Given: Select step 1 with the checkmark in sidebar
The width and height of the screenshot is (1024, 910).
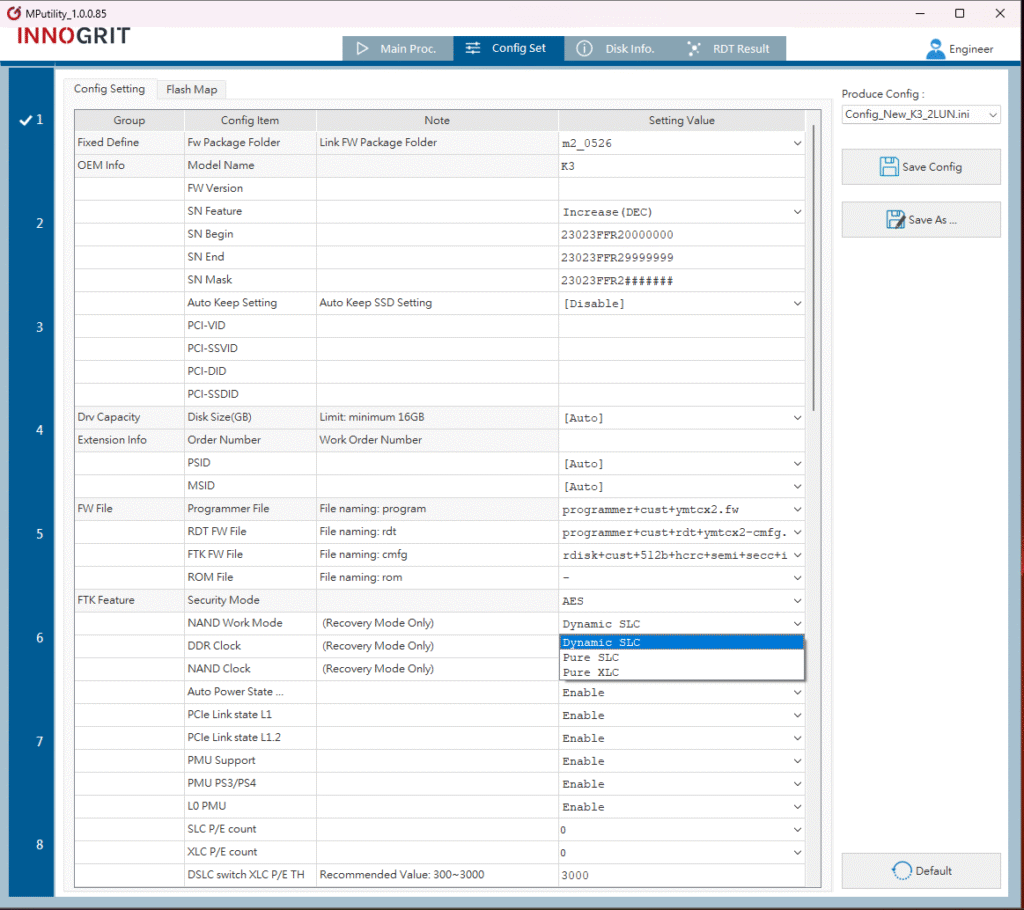Looking at the screenshot, I should 31,120.
